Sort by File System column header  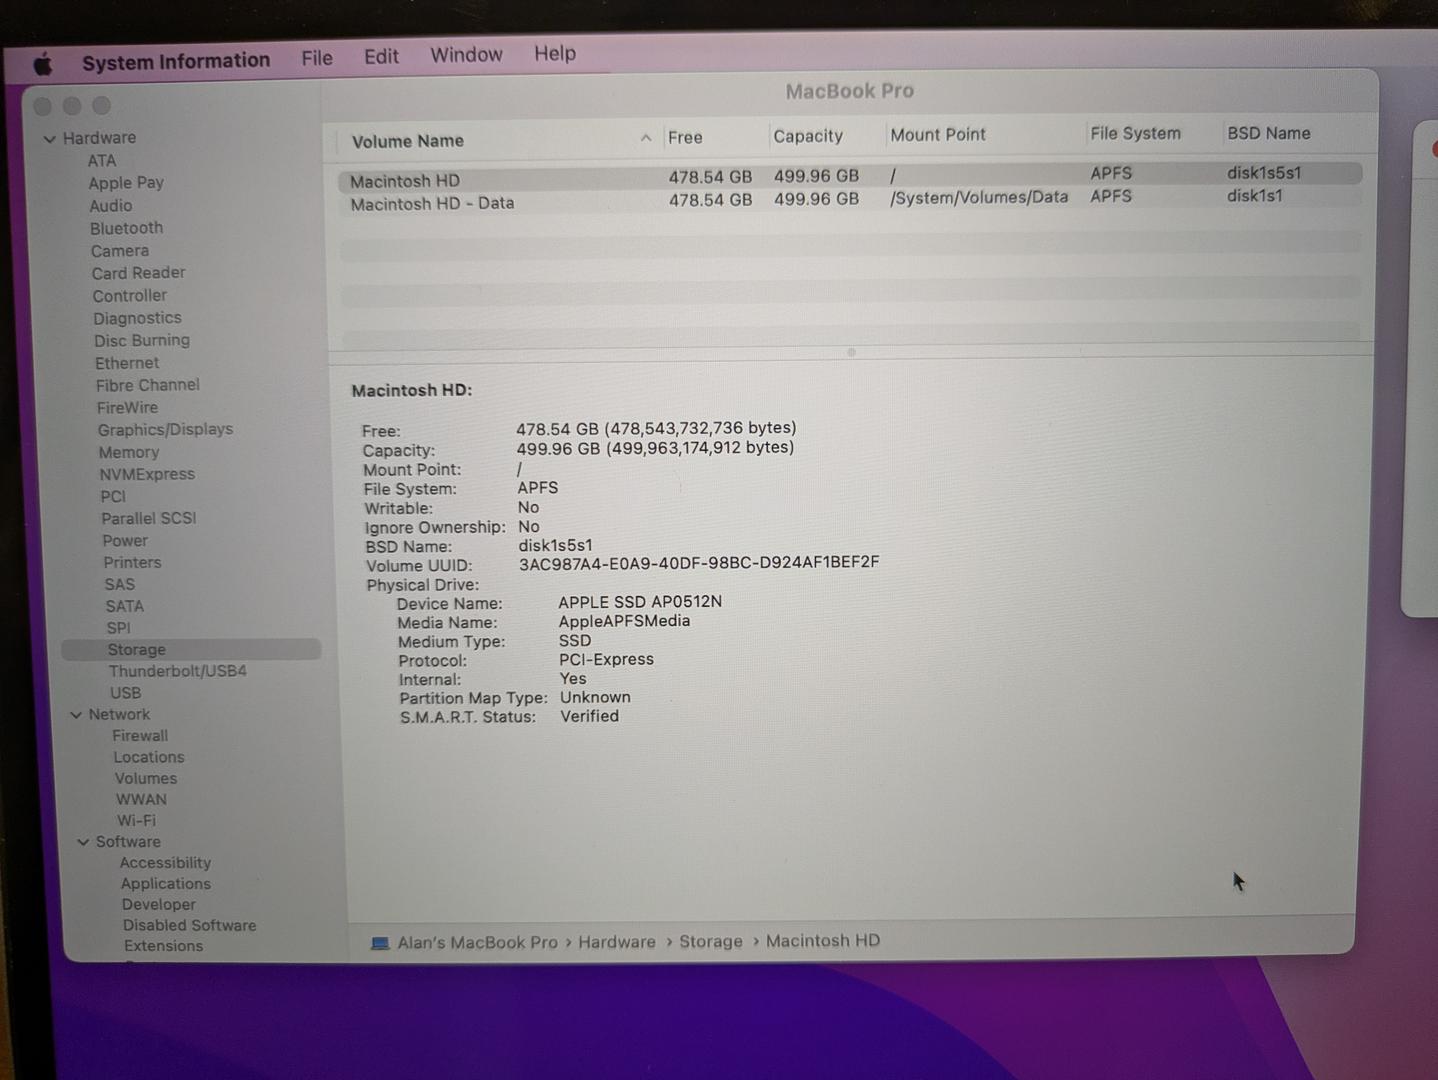[x=1135, y=134]
